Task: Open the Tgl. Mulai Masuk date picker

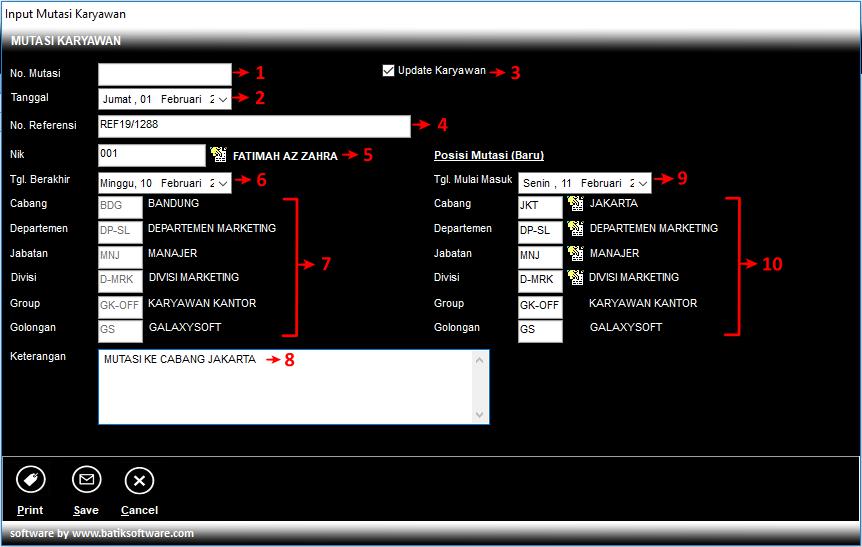Action: point(643,183)
